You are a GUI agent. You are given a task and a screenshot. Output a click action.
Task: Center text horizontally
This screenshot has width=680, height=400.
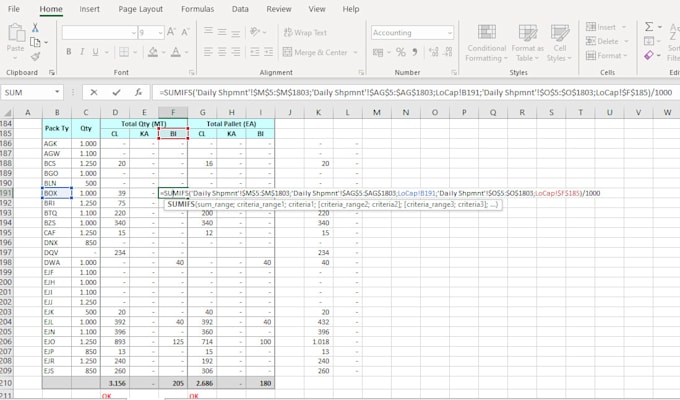(222, 52)
